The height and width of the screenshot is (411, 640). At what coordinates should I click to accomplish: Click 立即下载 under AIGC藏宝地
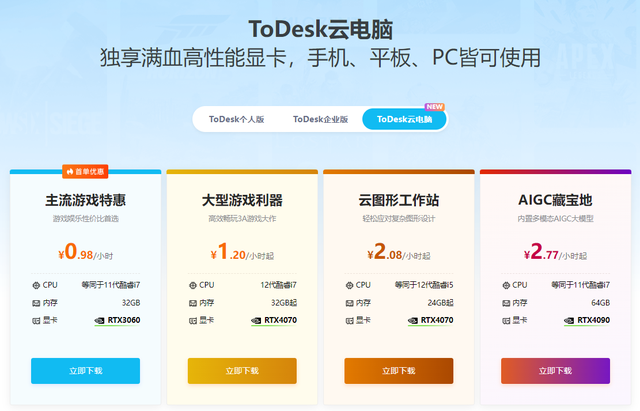click(x=556, y=371)
